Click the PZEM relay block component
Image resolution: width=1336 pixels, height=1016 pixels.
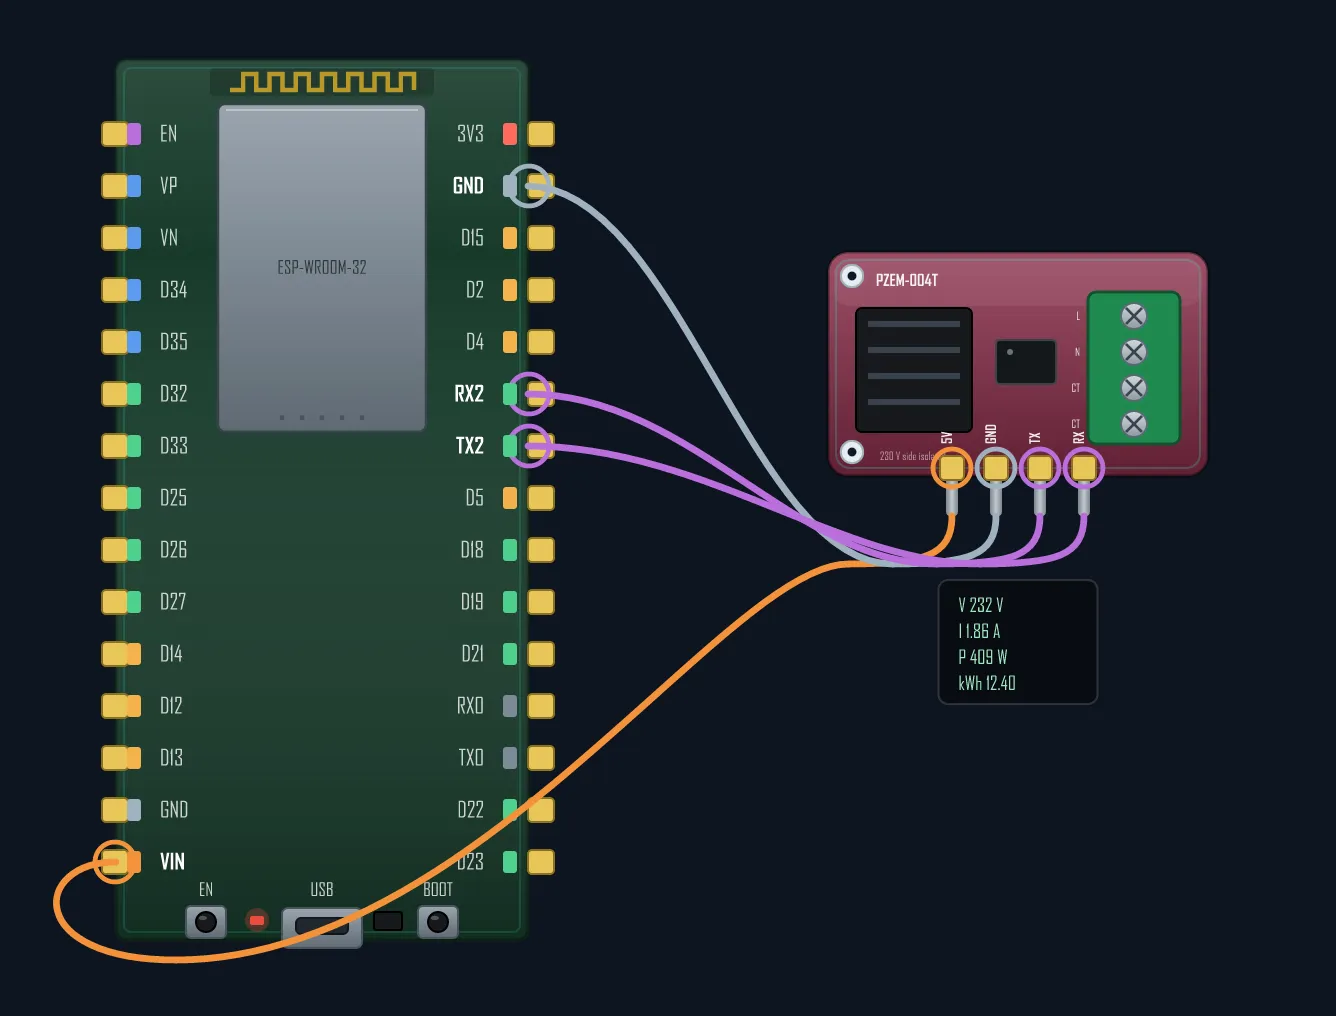point(914,370)
